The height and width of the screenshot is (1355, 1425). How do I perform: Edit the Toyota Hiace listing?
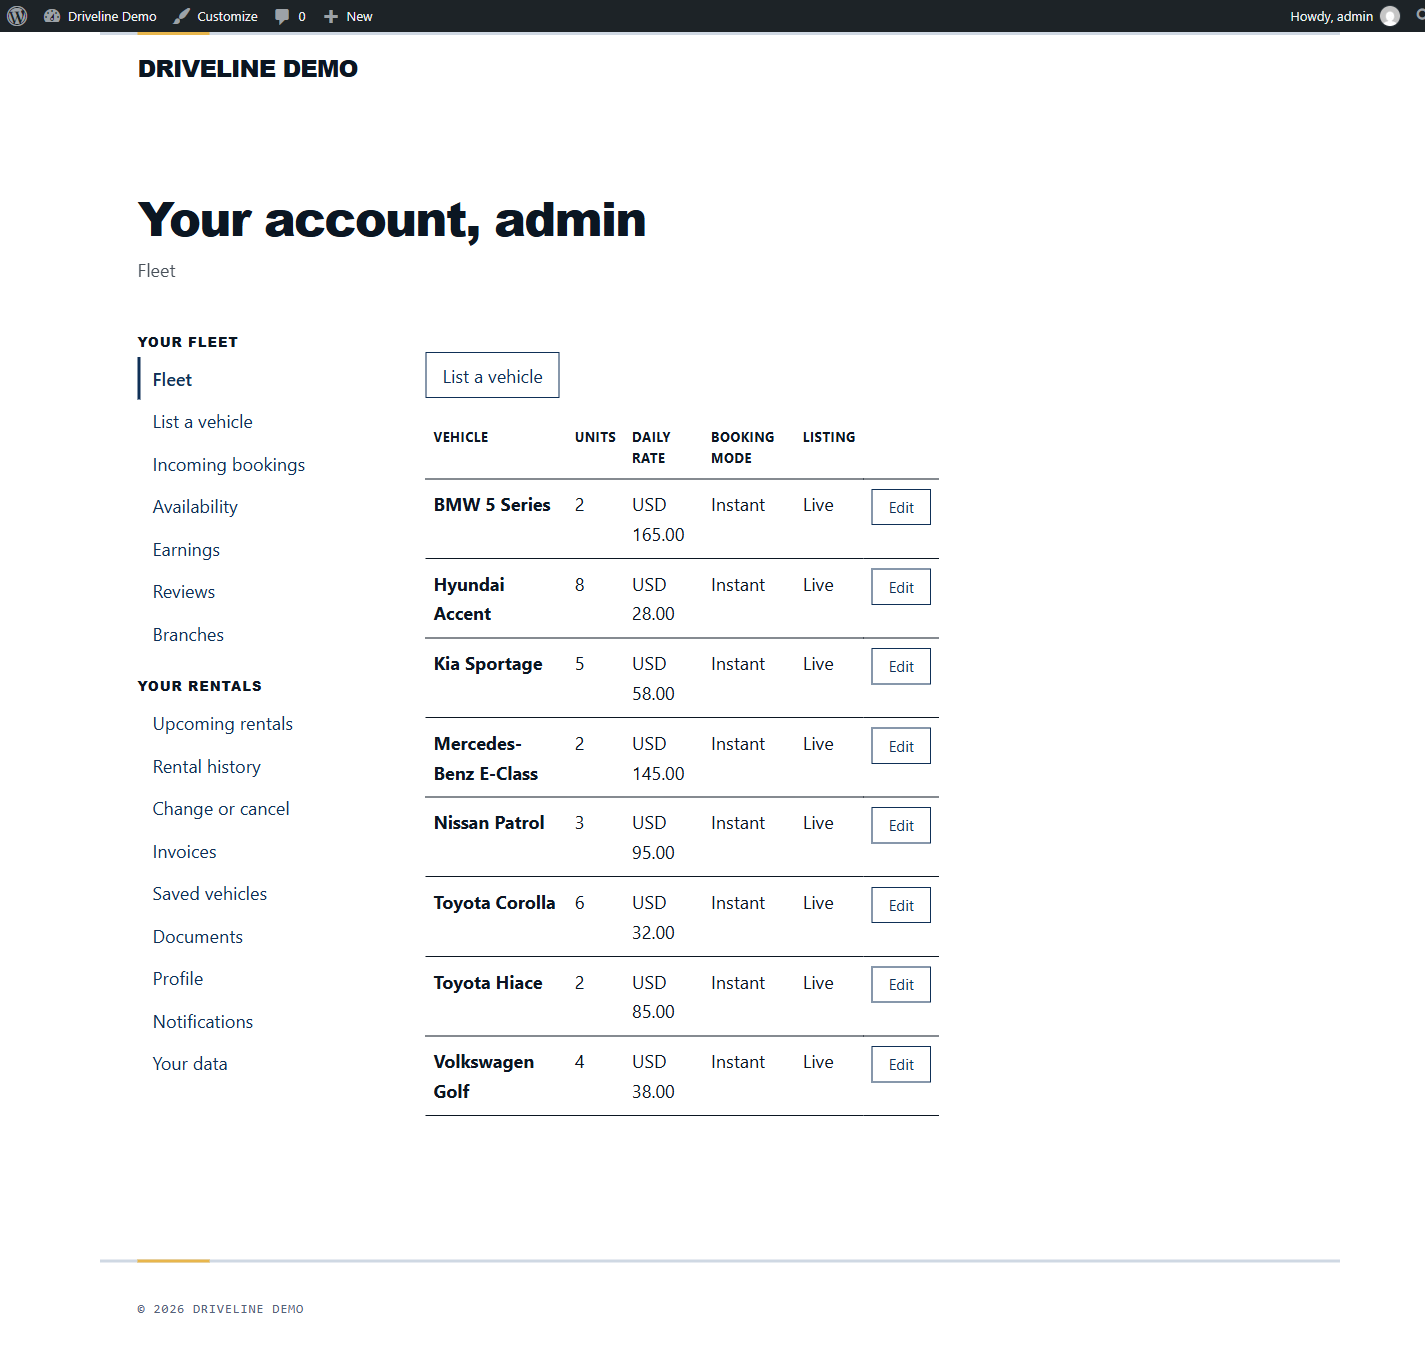[x=901, y=984]
